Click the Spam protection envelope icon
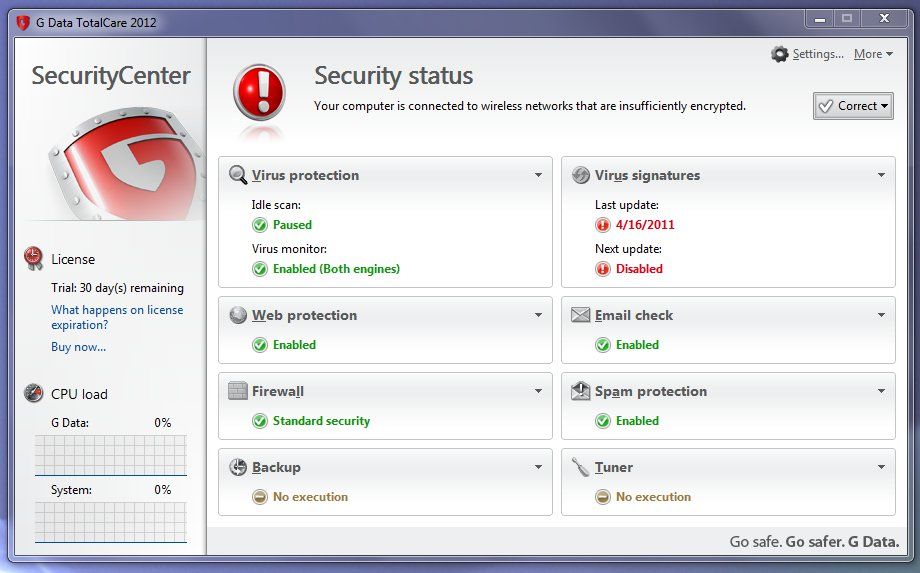Screen dimensions: 920x573 (581, 391)
